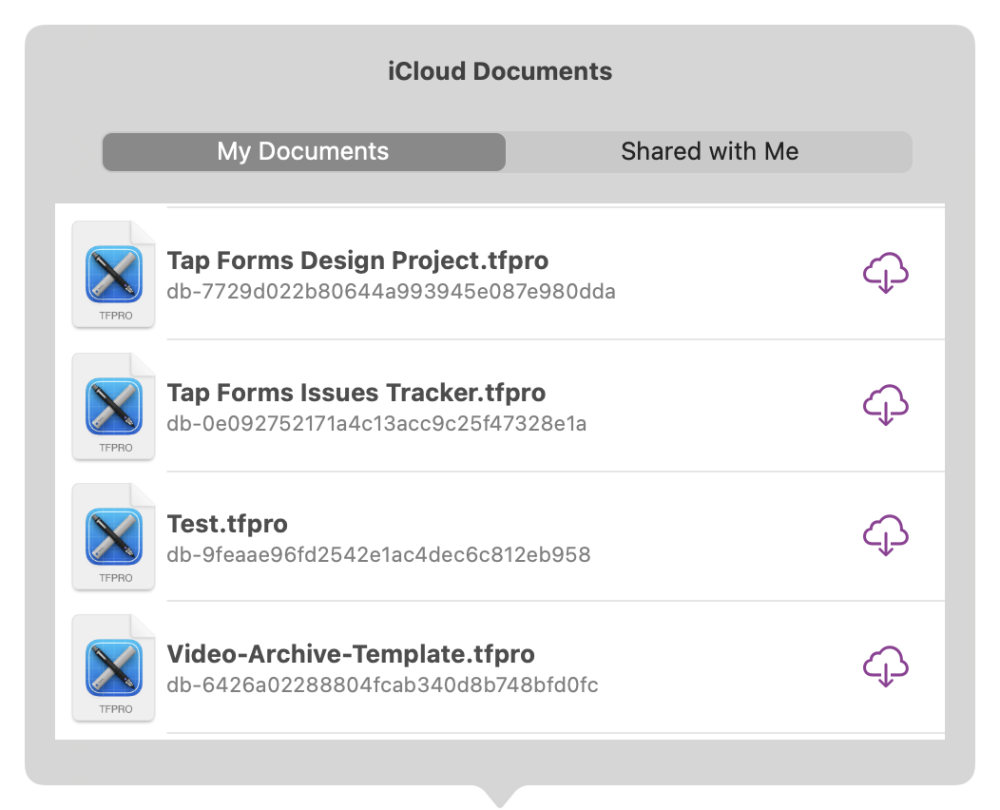Image resolution: width=1000 pixels, height=810 pixels.
Task: Click the iCloud Documents dialog title
Action: 500,71
